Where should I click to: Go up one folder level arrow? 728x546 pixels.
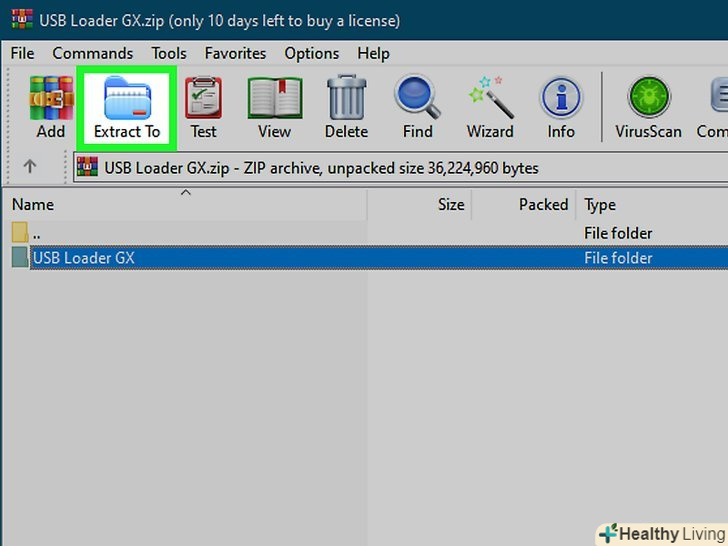[x=30, y=166]
